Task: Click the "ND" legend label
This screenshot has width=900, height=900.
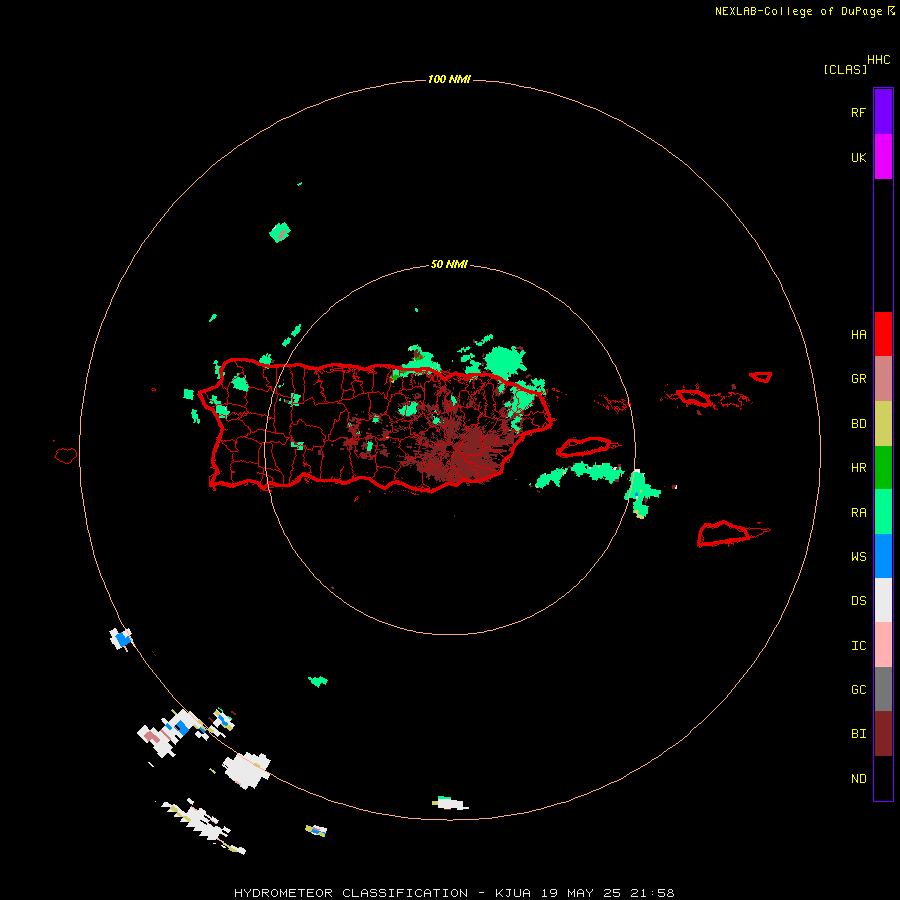Action: click(858, 779)
